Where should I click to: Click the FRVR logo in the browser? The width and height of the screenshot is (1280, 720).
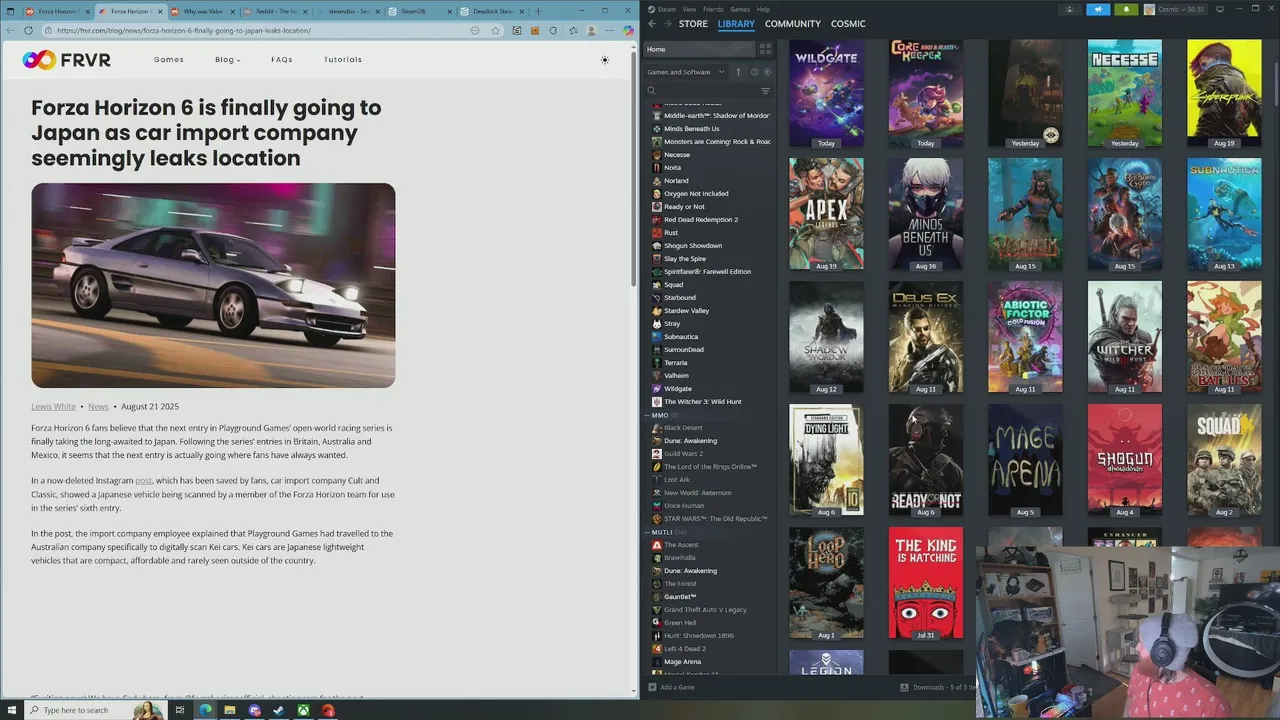tap(67, 60)
